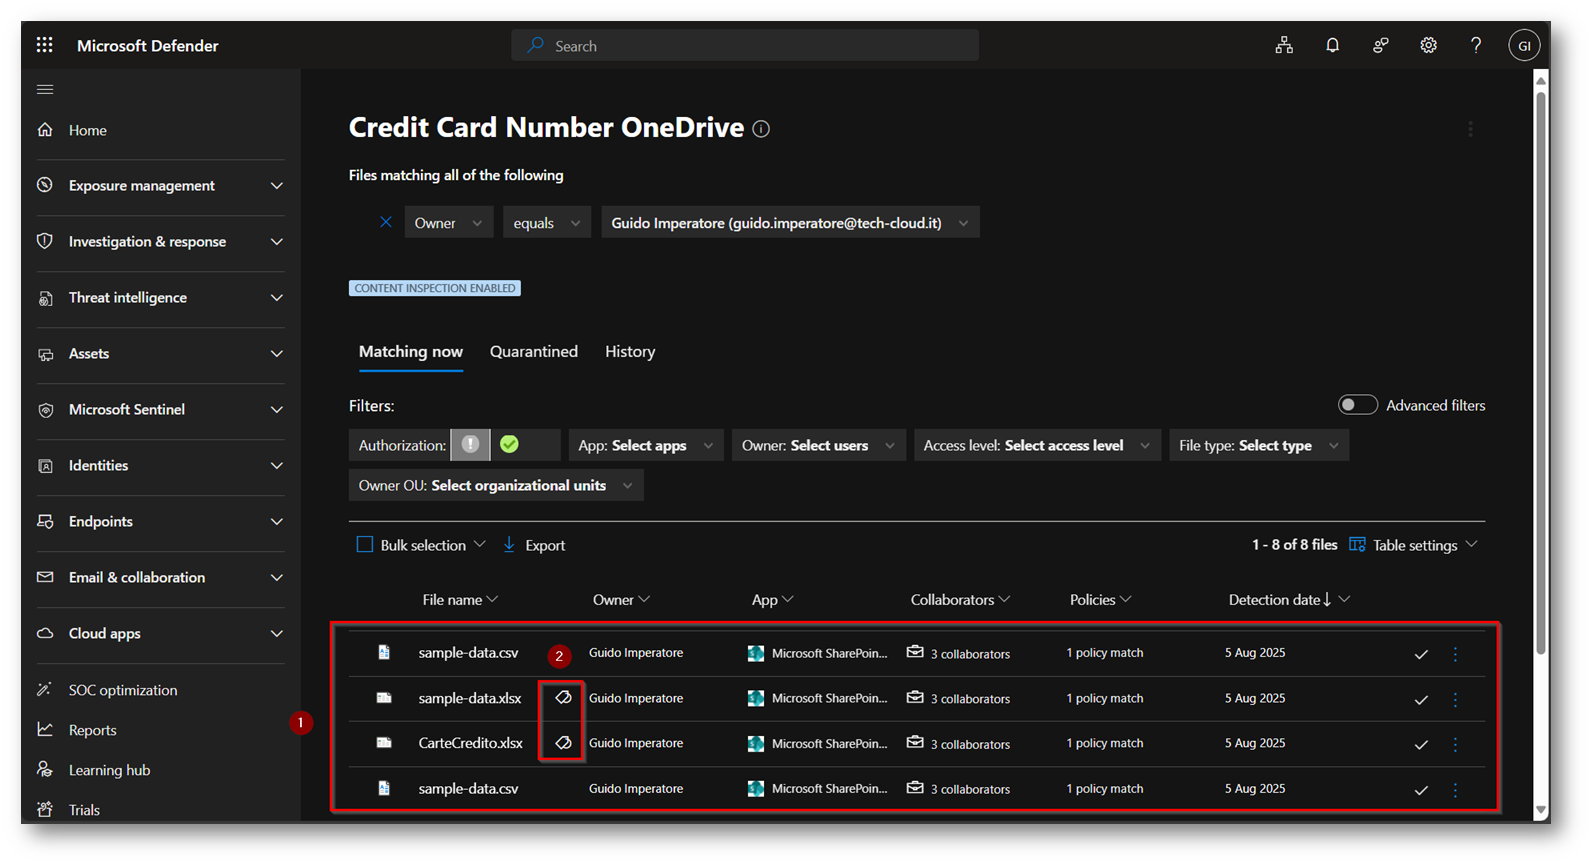Open the History tab

click(630, 351)
